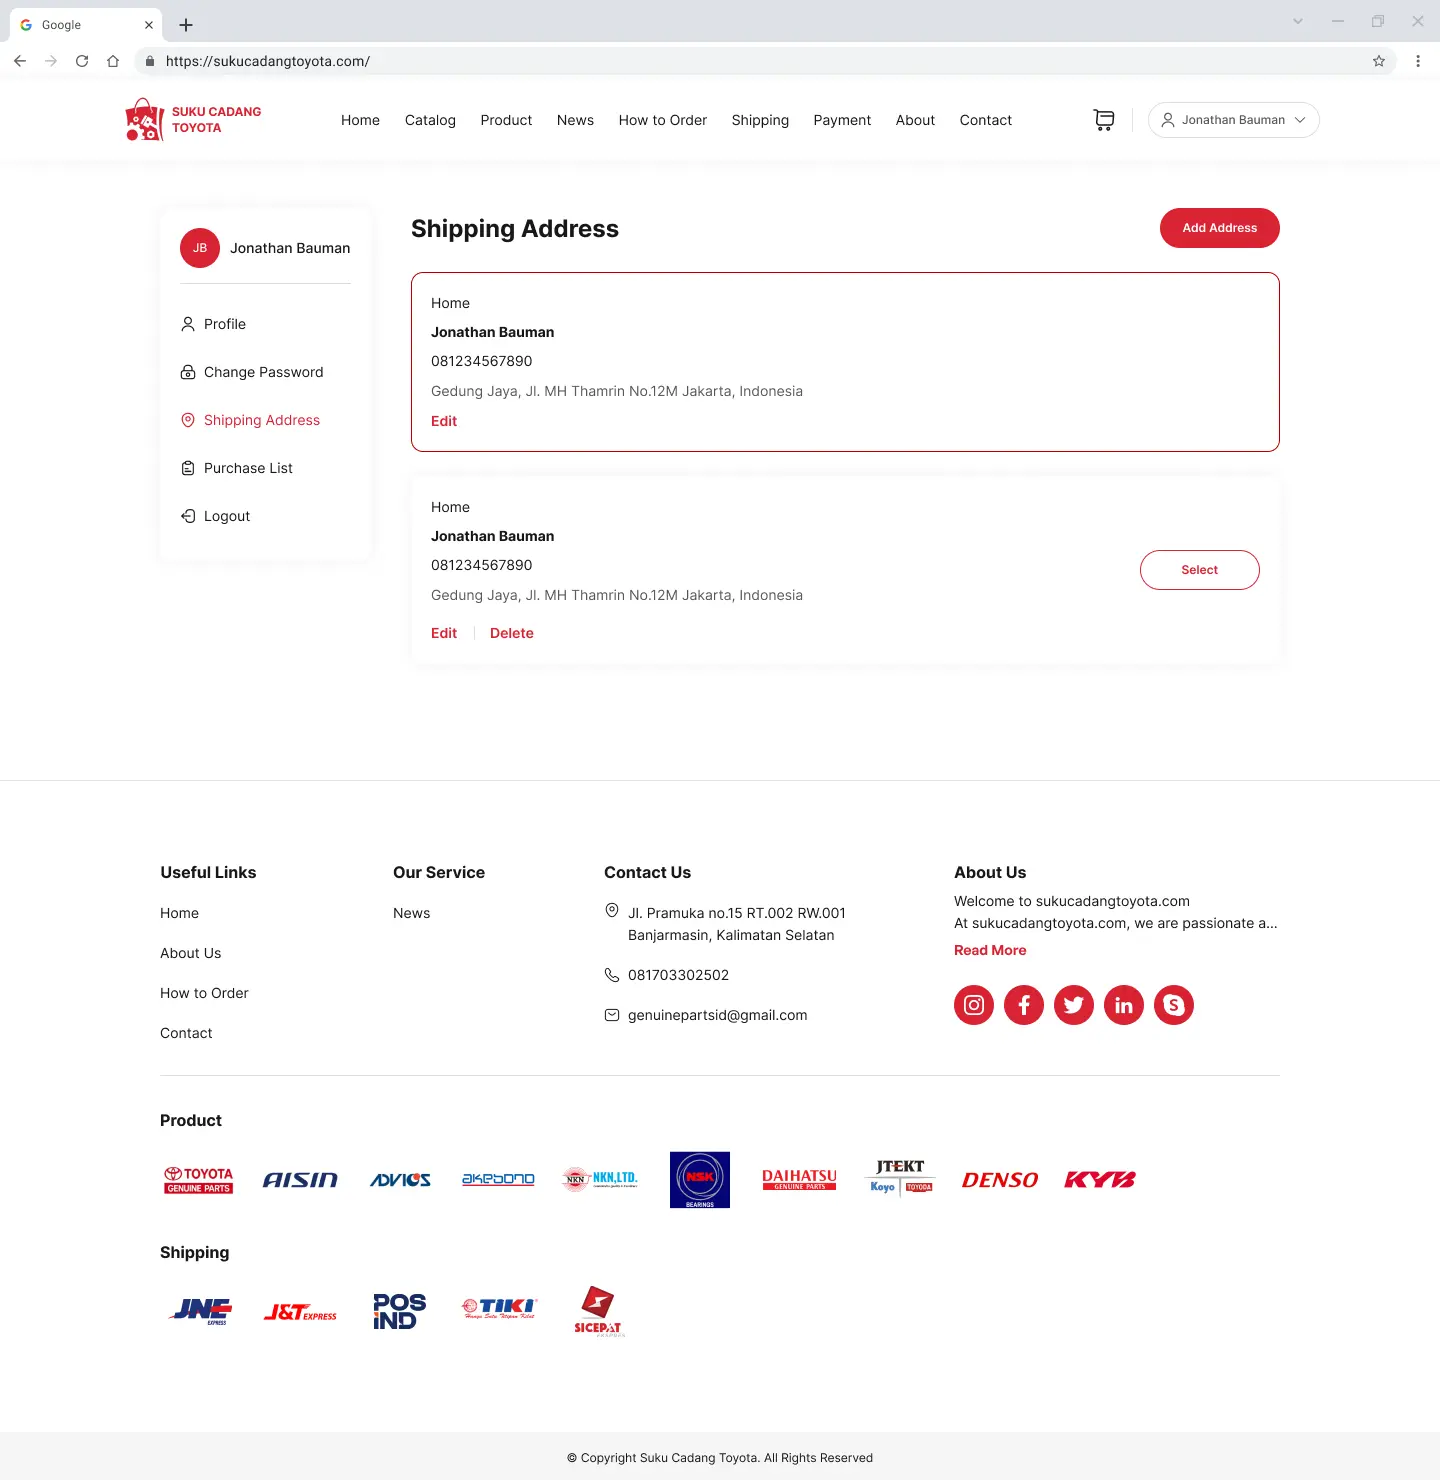1440x1480 pixels.
Task: Select the second shipping address
Action: 1199,570
